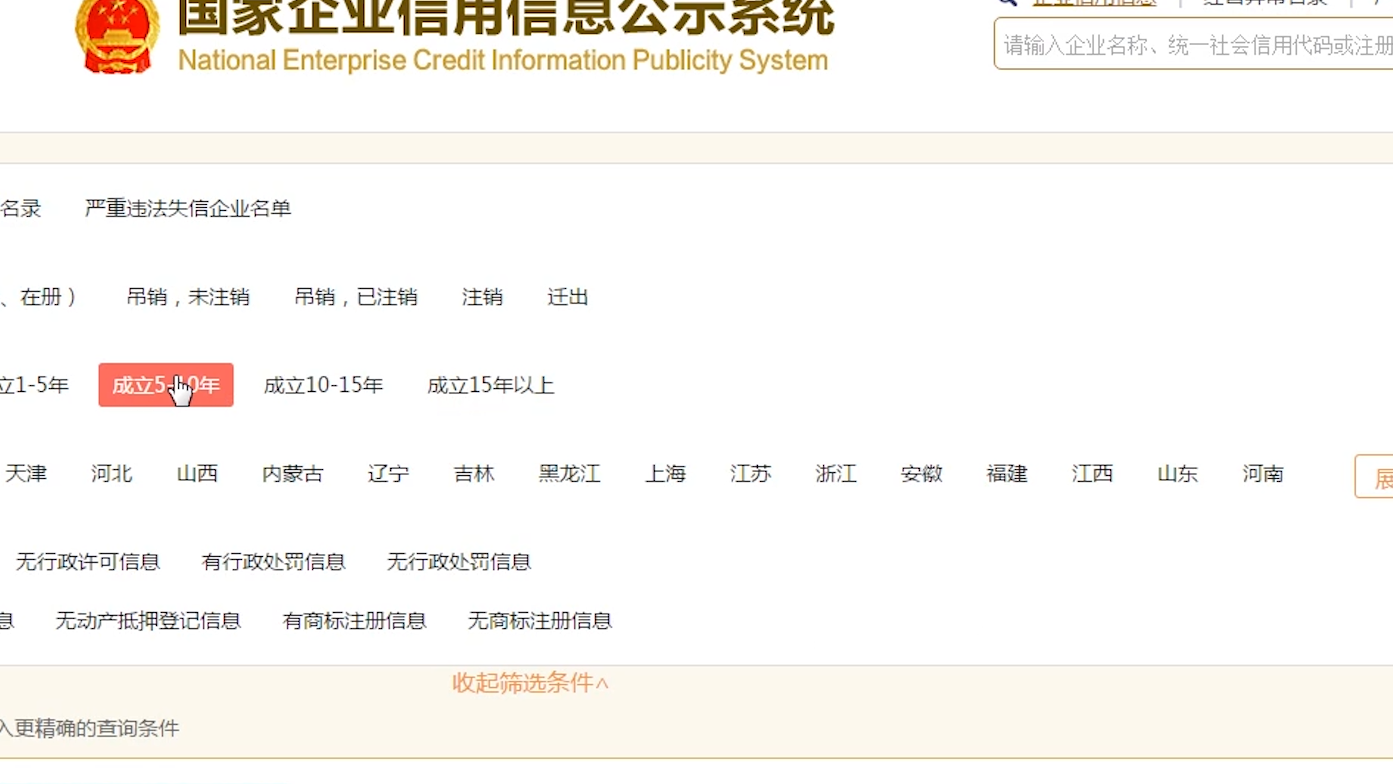Switch to the 企业信用信息 search tab
This screenshot has width=1393, height=784.
click(1096, 2)
